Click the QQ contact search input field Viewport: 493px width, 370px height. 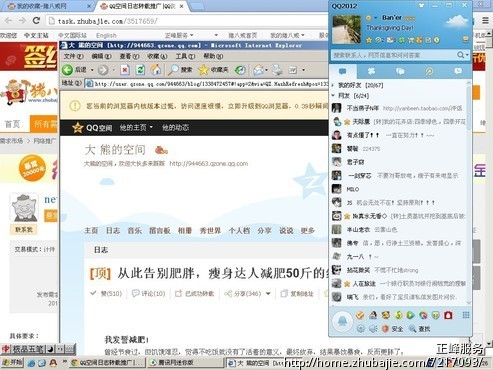393,55
